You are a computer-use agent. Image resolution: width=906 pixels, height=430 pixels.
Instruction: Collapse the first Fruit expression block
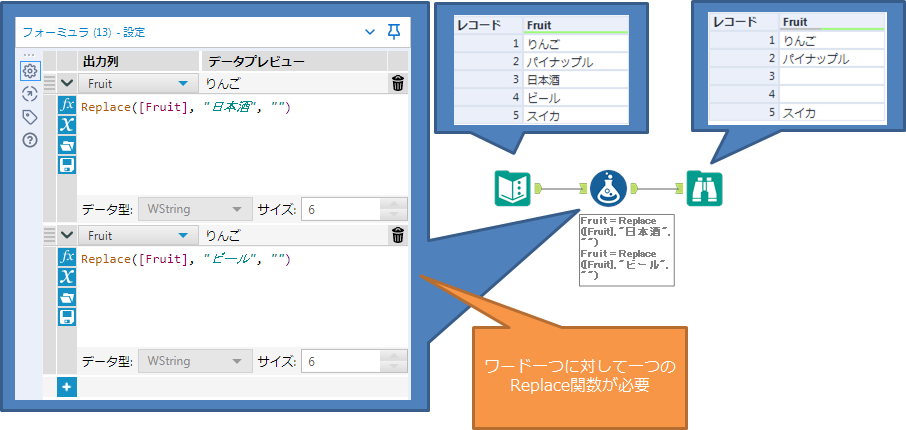point(67,84)
